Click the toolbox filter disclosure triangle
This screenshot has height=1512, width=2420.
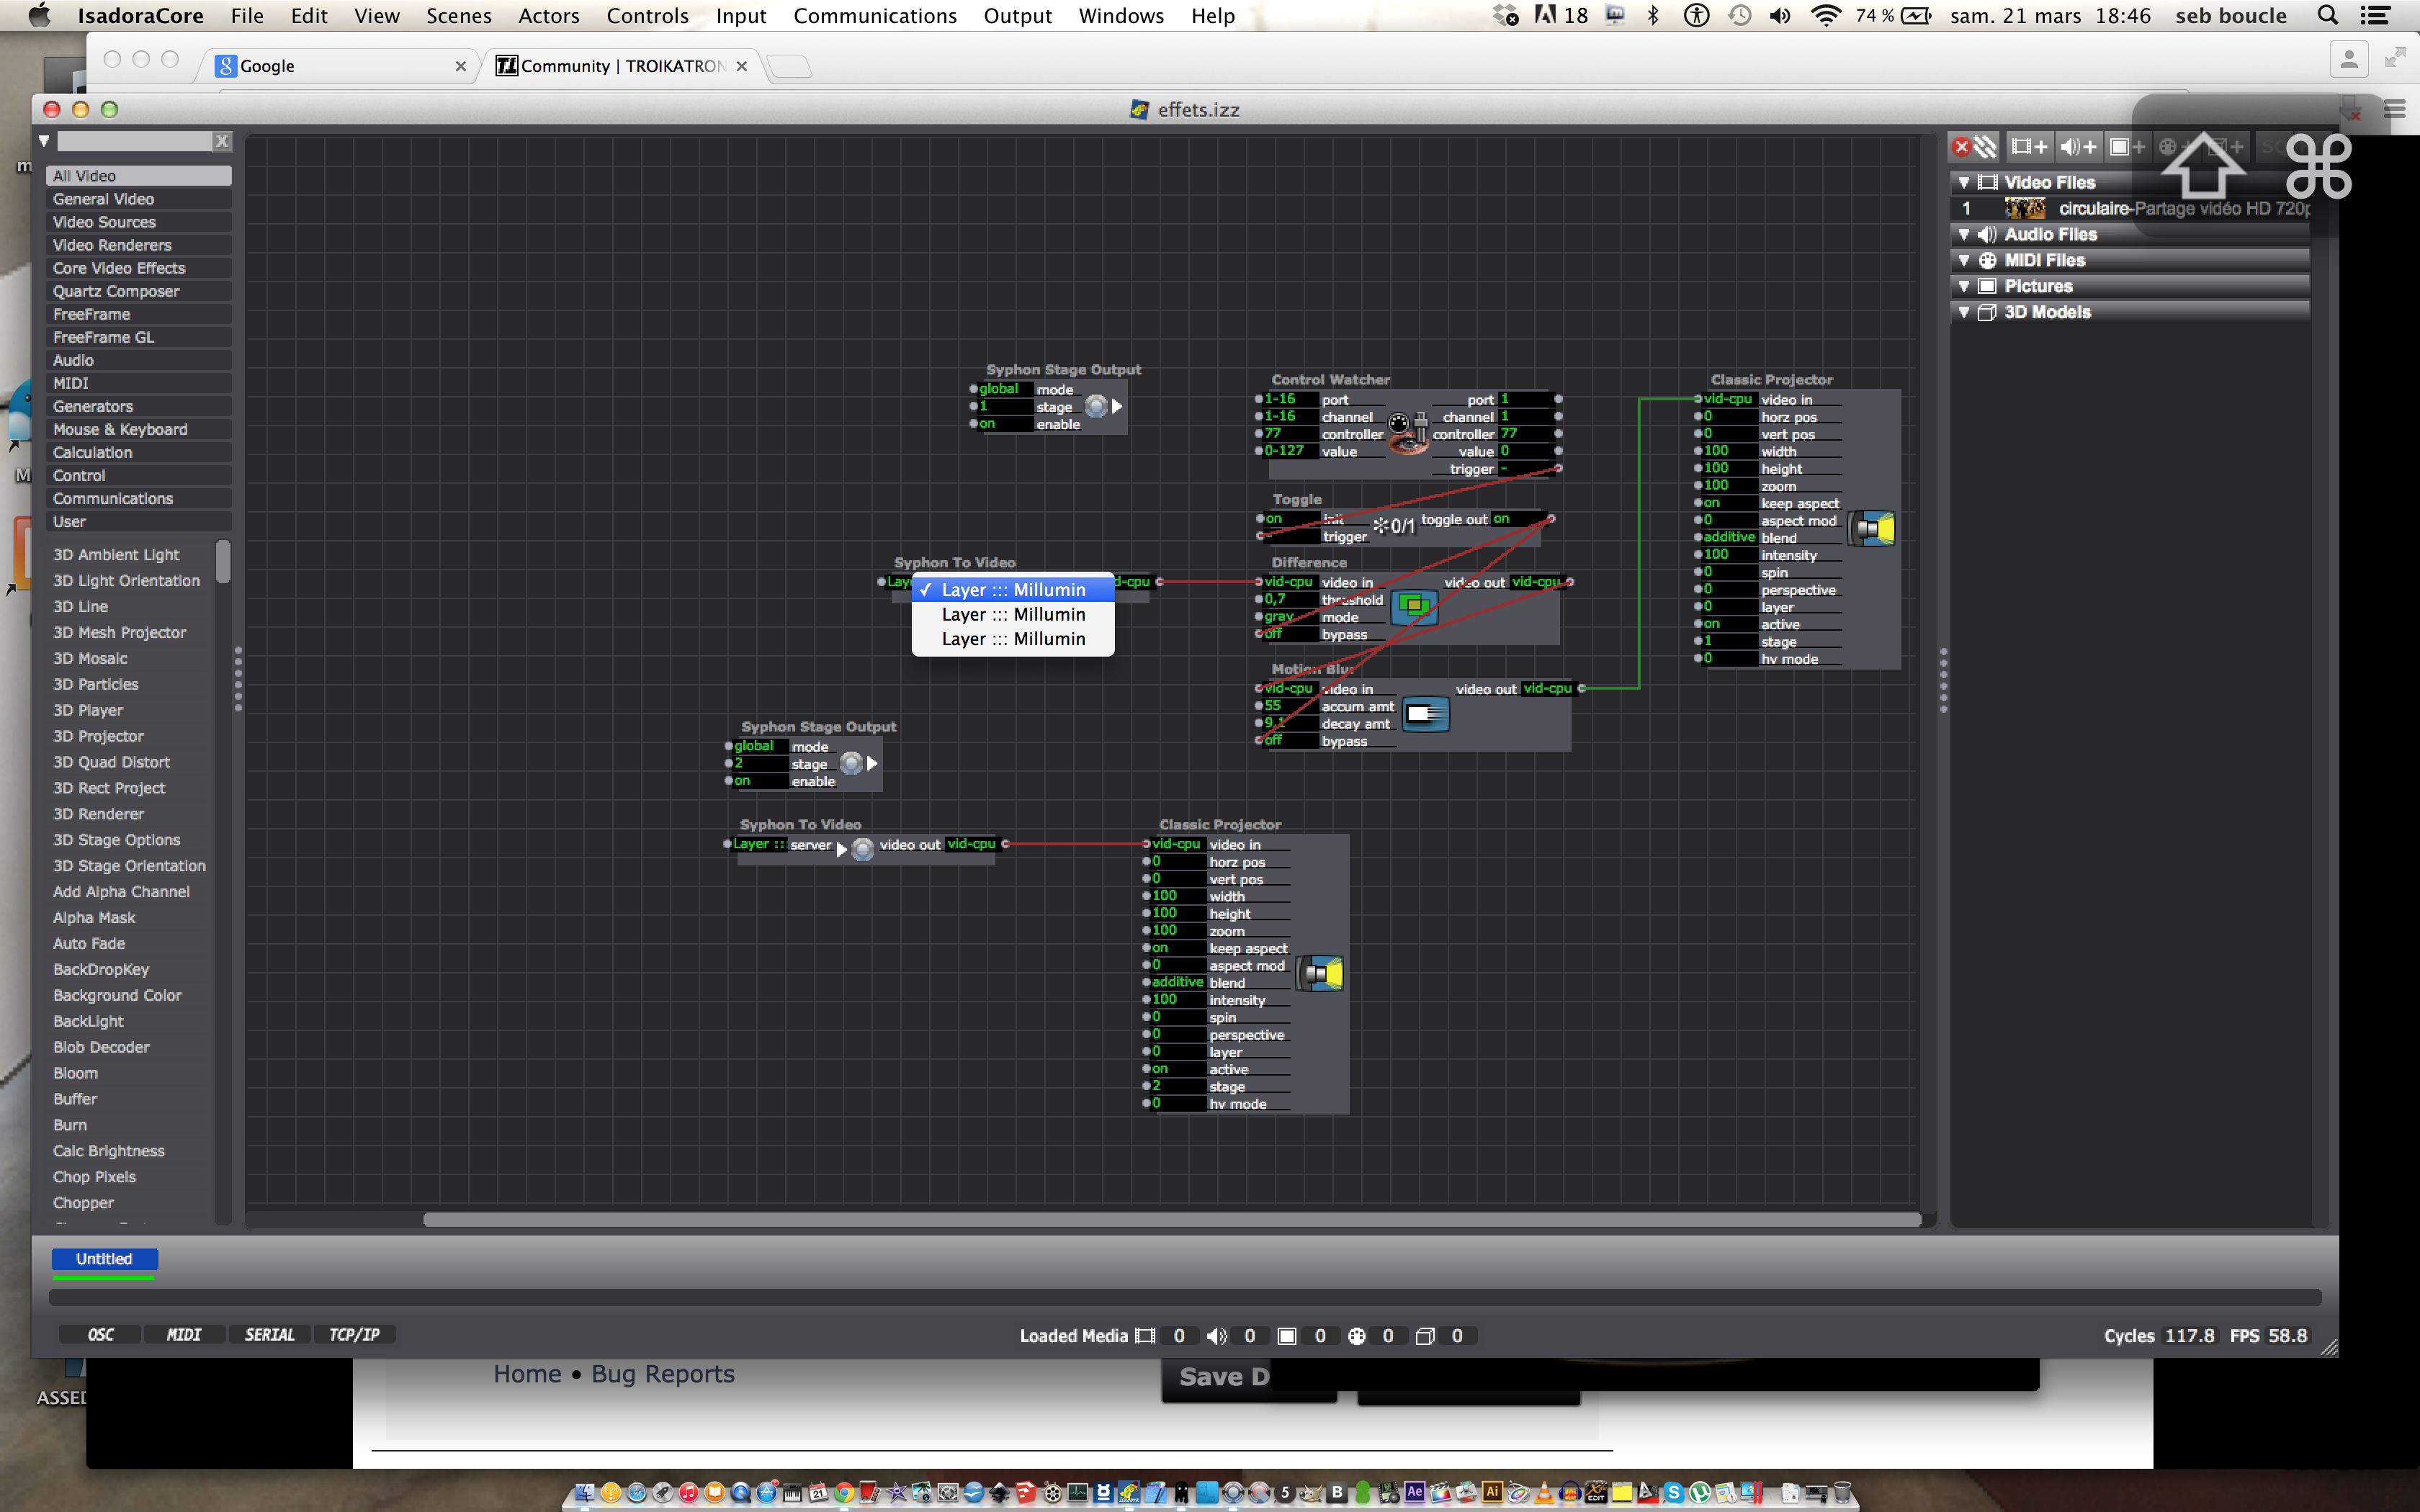pyautogui.click(x=44, y=141)
